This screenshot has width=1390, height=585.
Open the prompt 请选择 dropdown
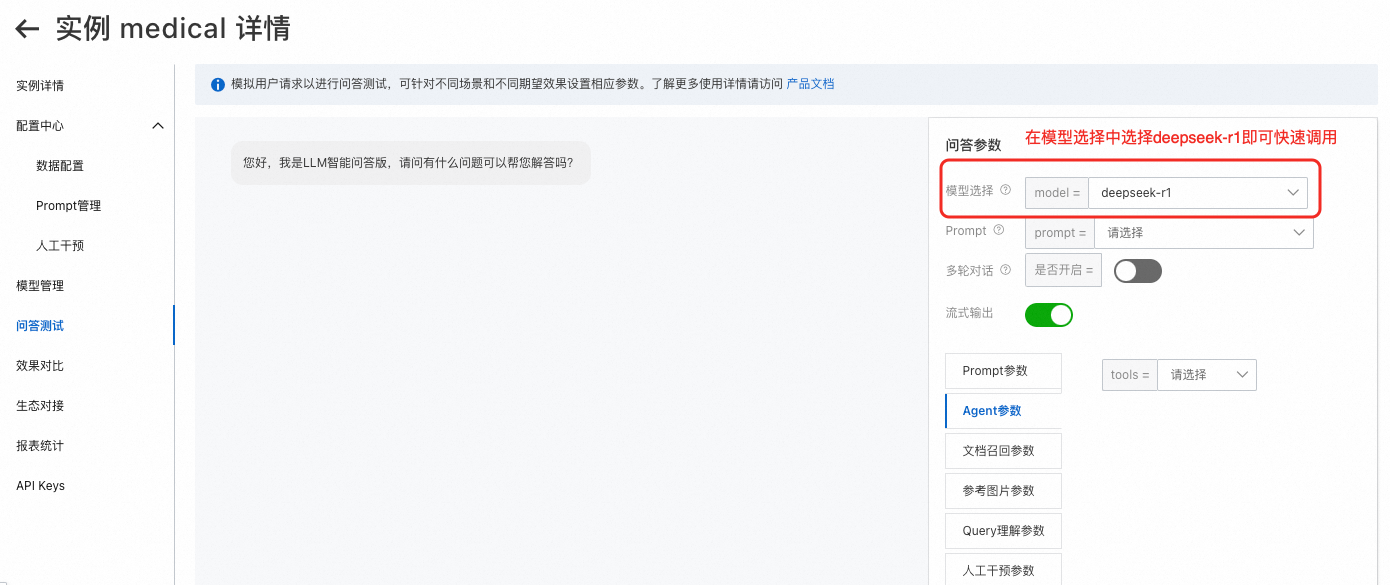click(1203, 232)
